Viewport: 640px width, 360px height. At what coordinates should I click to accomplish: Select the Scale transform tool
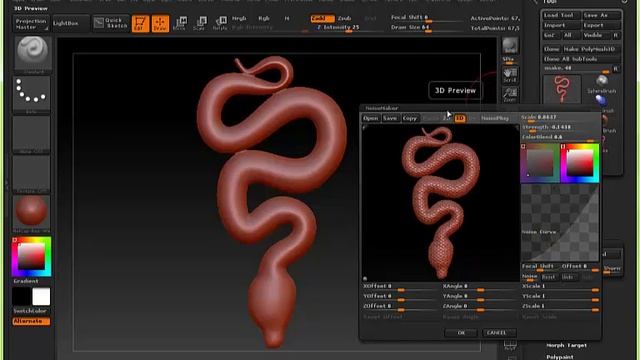click(200, 23)
